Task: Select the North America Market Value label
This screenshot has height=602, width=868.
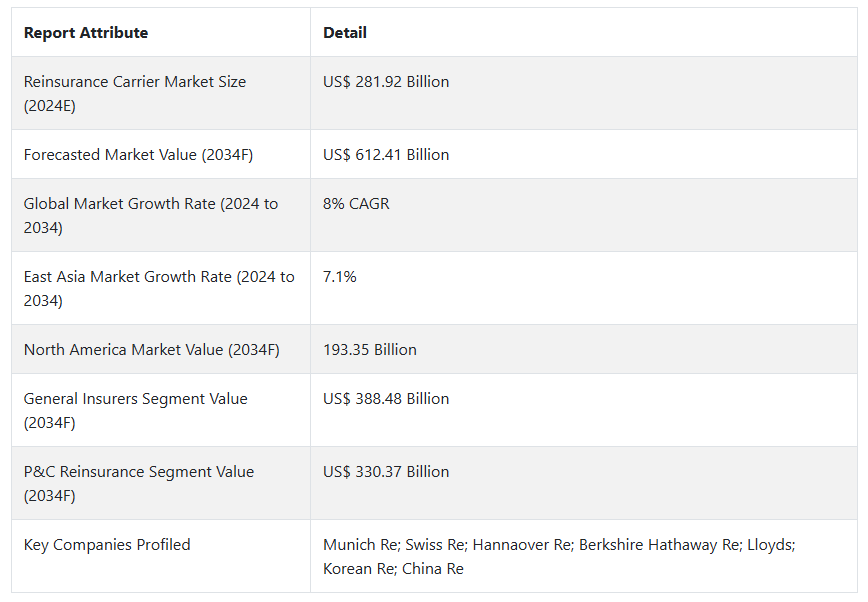Action: pos(151,350)
